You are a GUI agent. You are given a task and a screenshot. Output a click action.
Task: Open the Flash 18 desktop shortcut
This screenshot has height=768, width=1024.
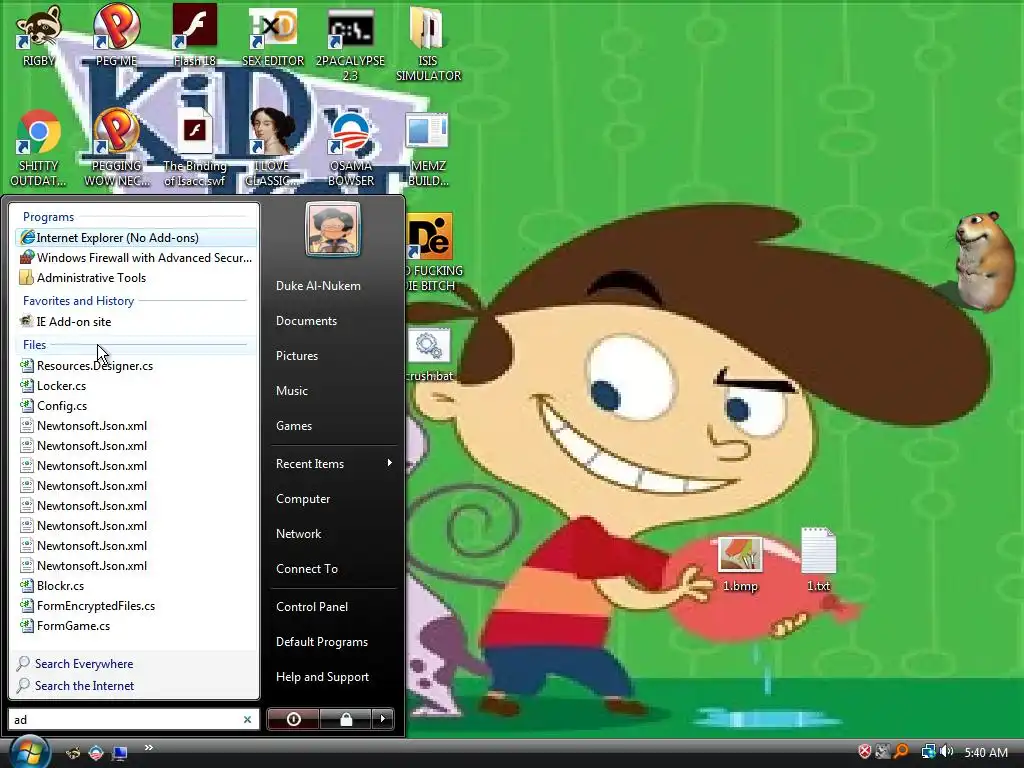coord(195,36)
